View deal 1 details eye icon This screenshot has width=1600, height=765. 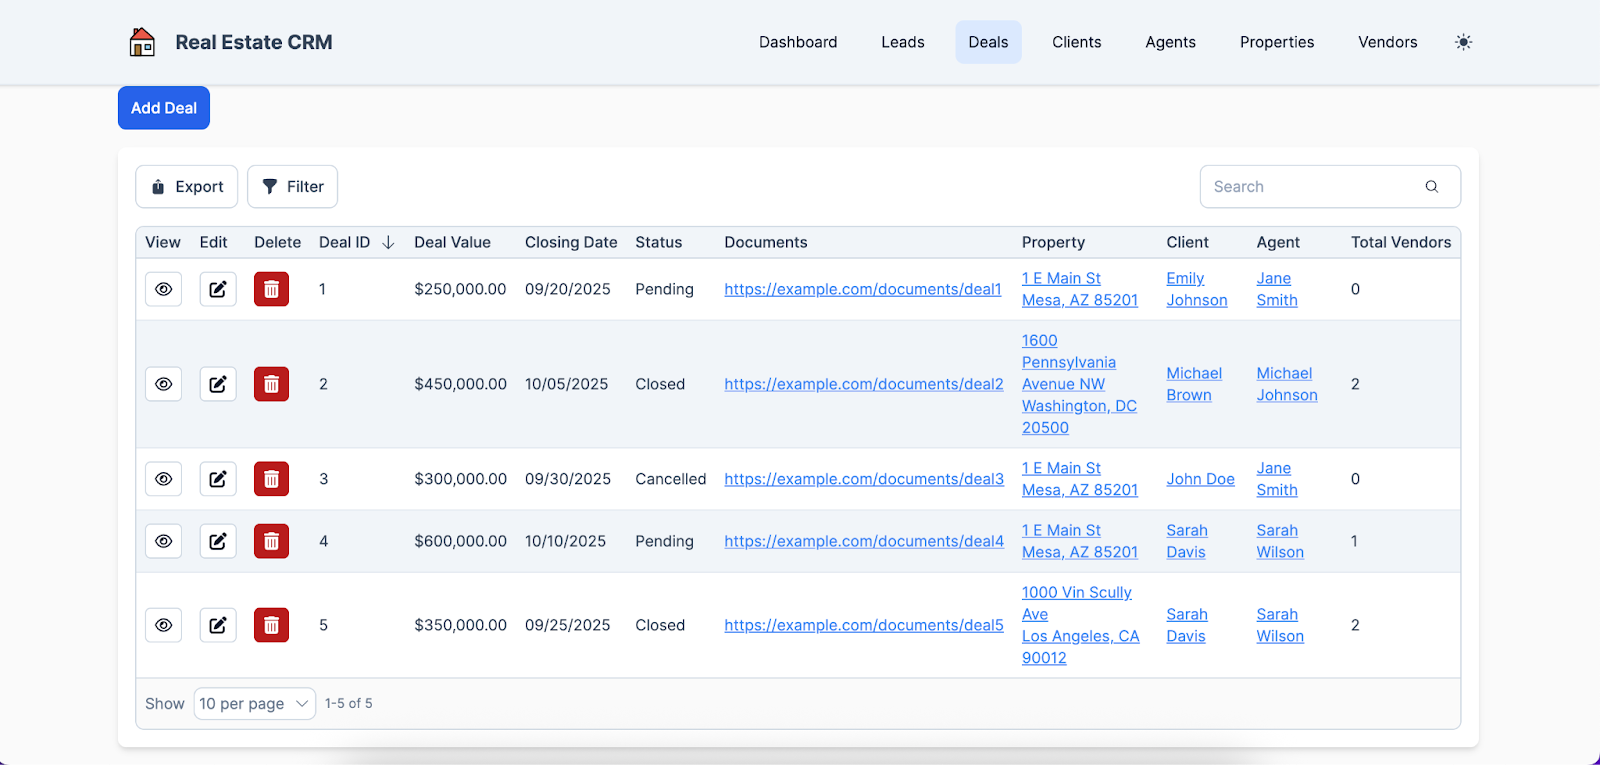164,289
